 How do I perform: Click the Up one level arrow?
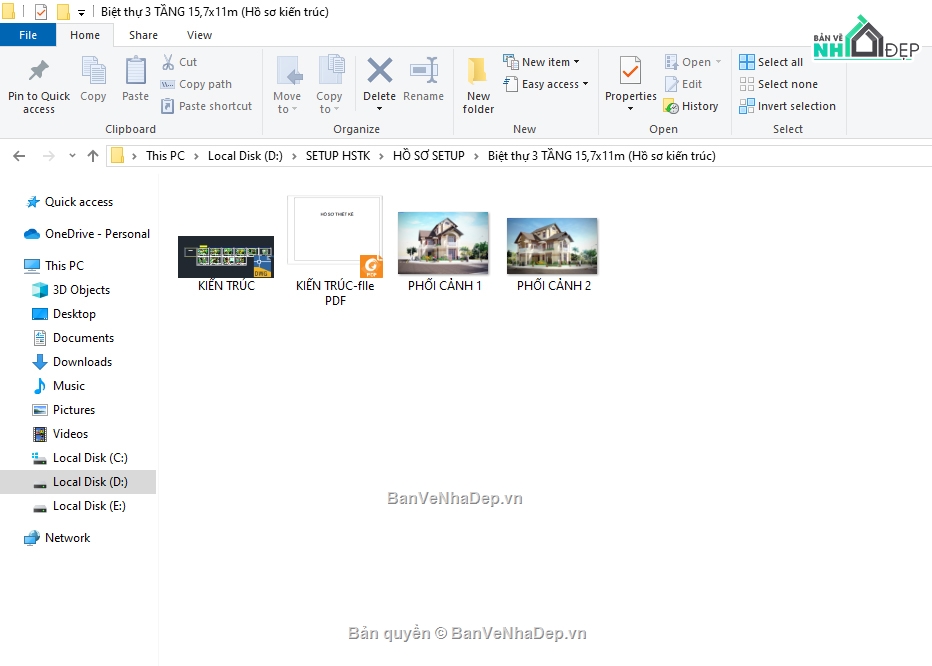93,156
